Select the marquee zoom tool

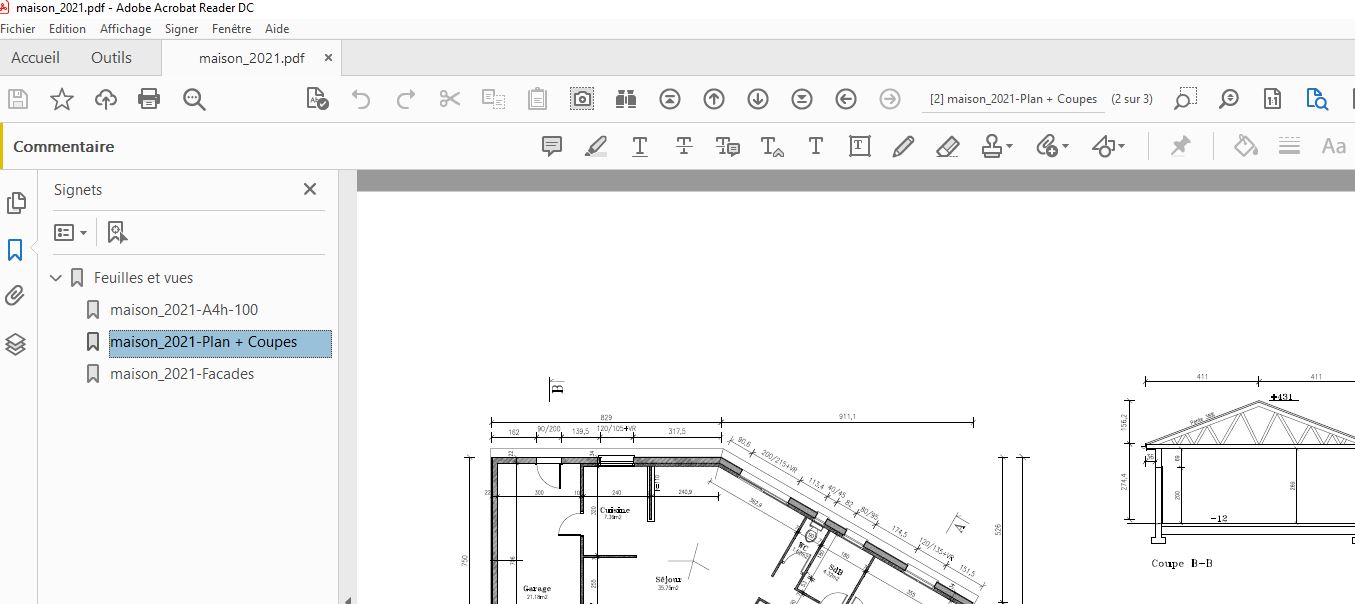pos(1185,99)
